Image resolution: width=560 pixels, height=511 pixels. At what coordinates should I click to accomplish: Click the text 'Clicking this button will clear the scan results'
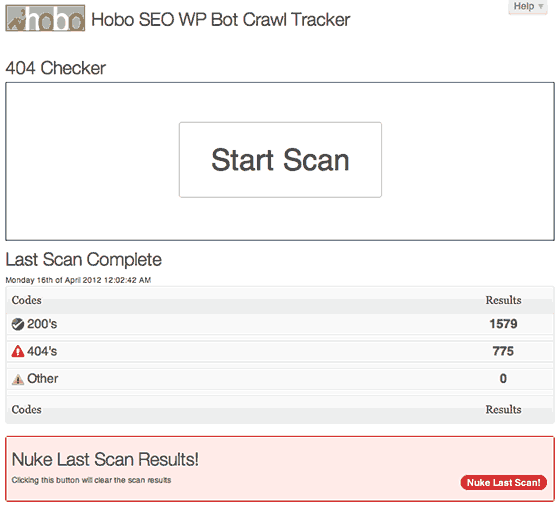(91, 480)
